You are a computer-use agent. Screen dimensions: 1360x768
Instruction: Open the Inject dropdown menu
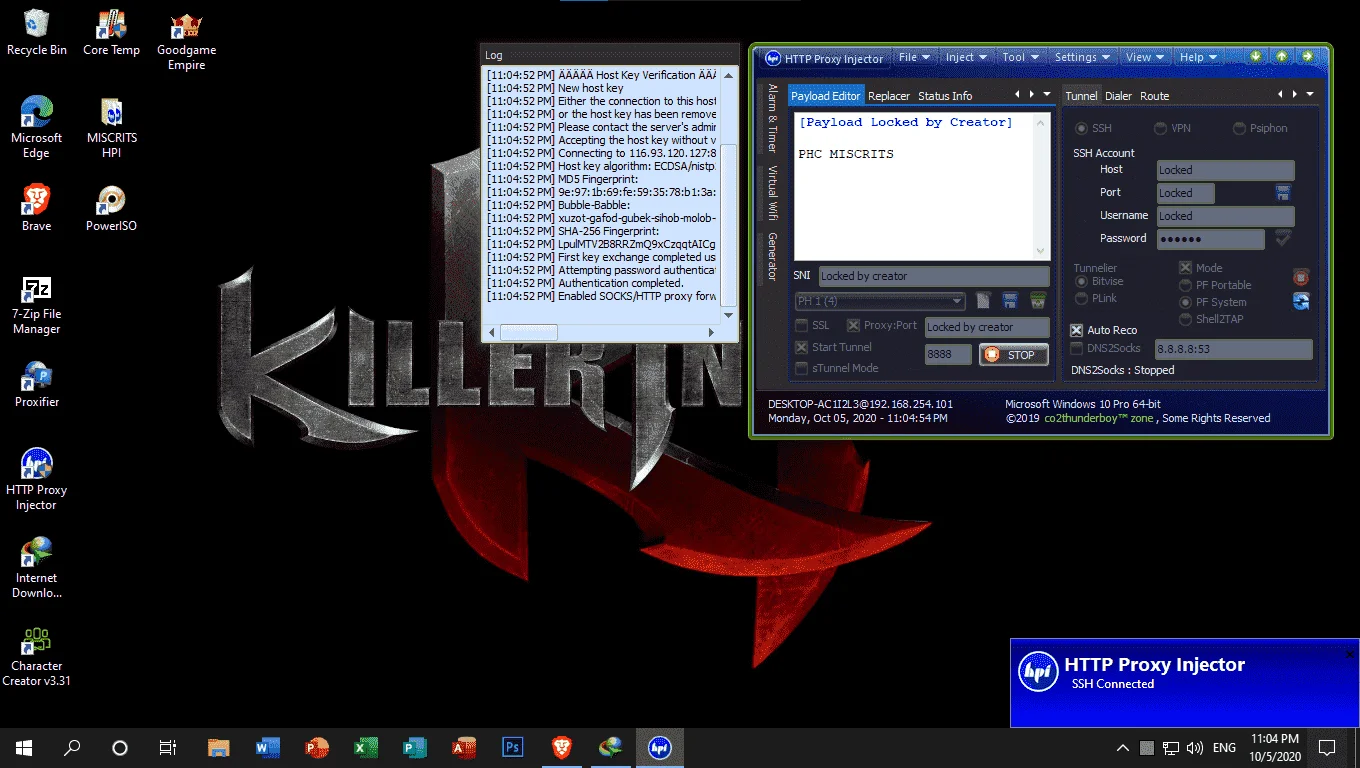tap(966, 58)
